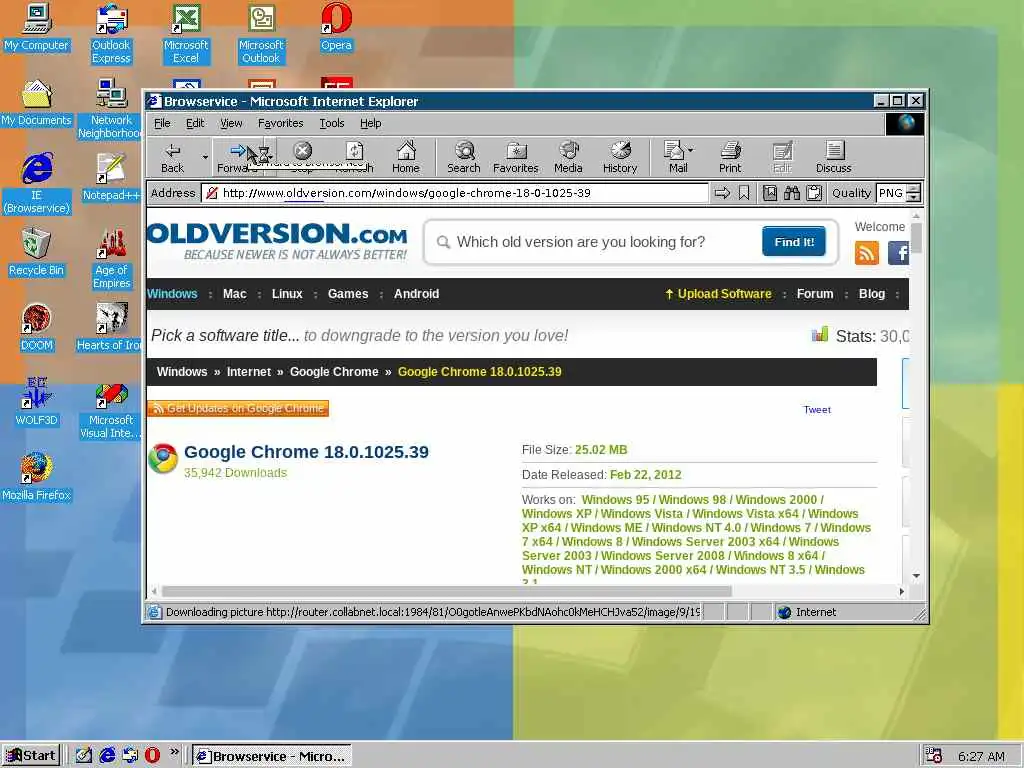Screen dimensions: 1024x768
Task: Click the Google Chrome 18.0.1025.39 title
Action: [306, 452]
